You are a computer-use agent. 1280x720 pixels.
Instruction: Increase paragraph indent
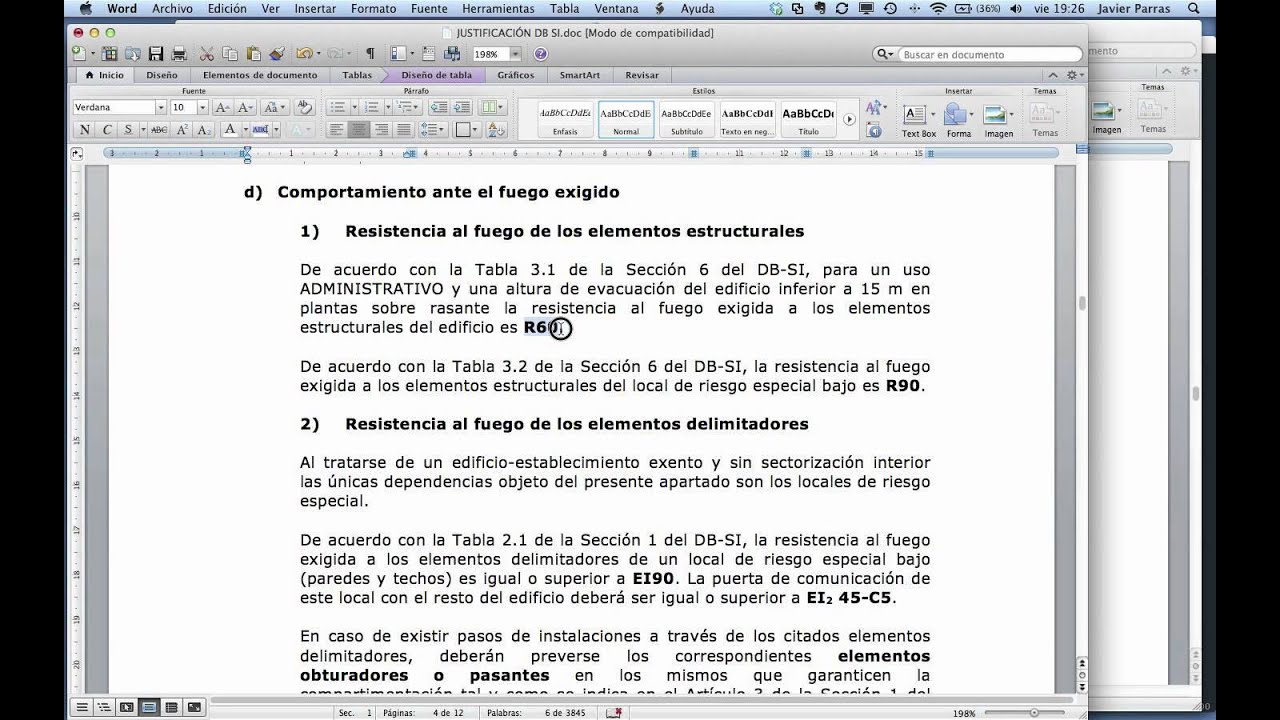tap(461, 107)
